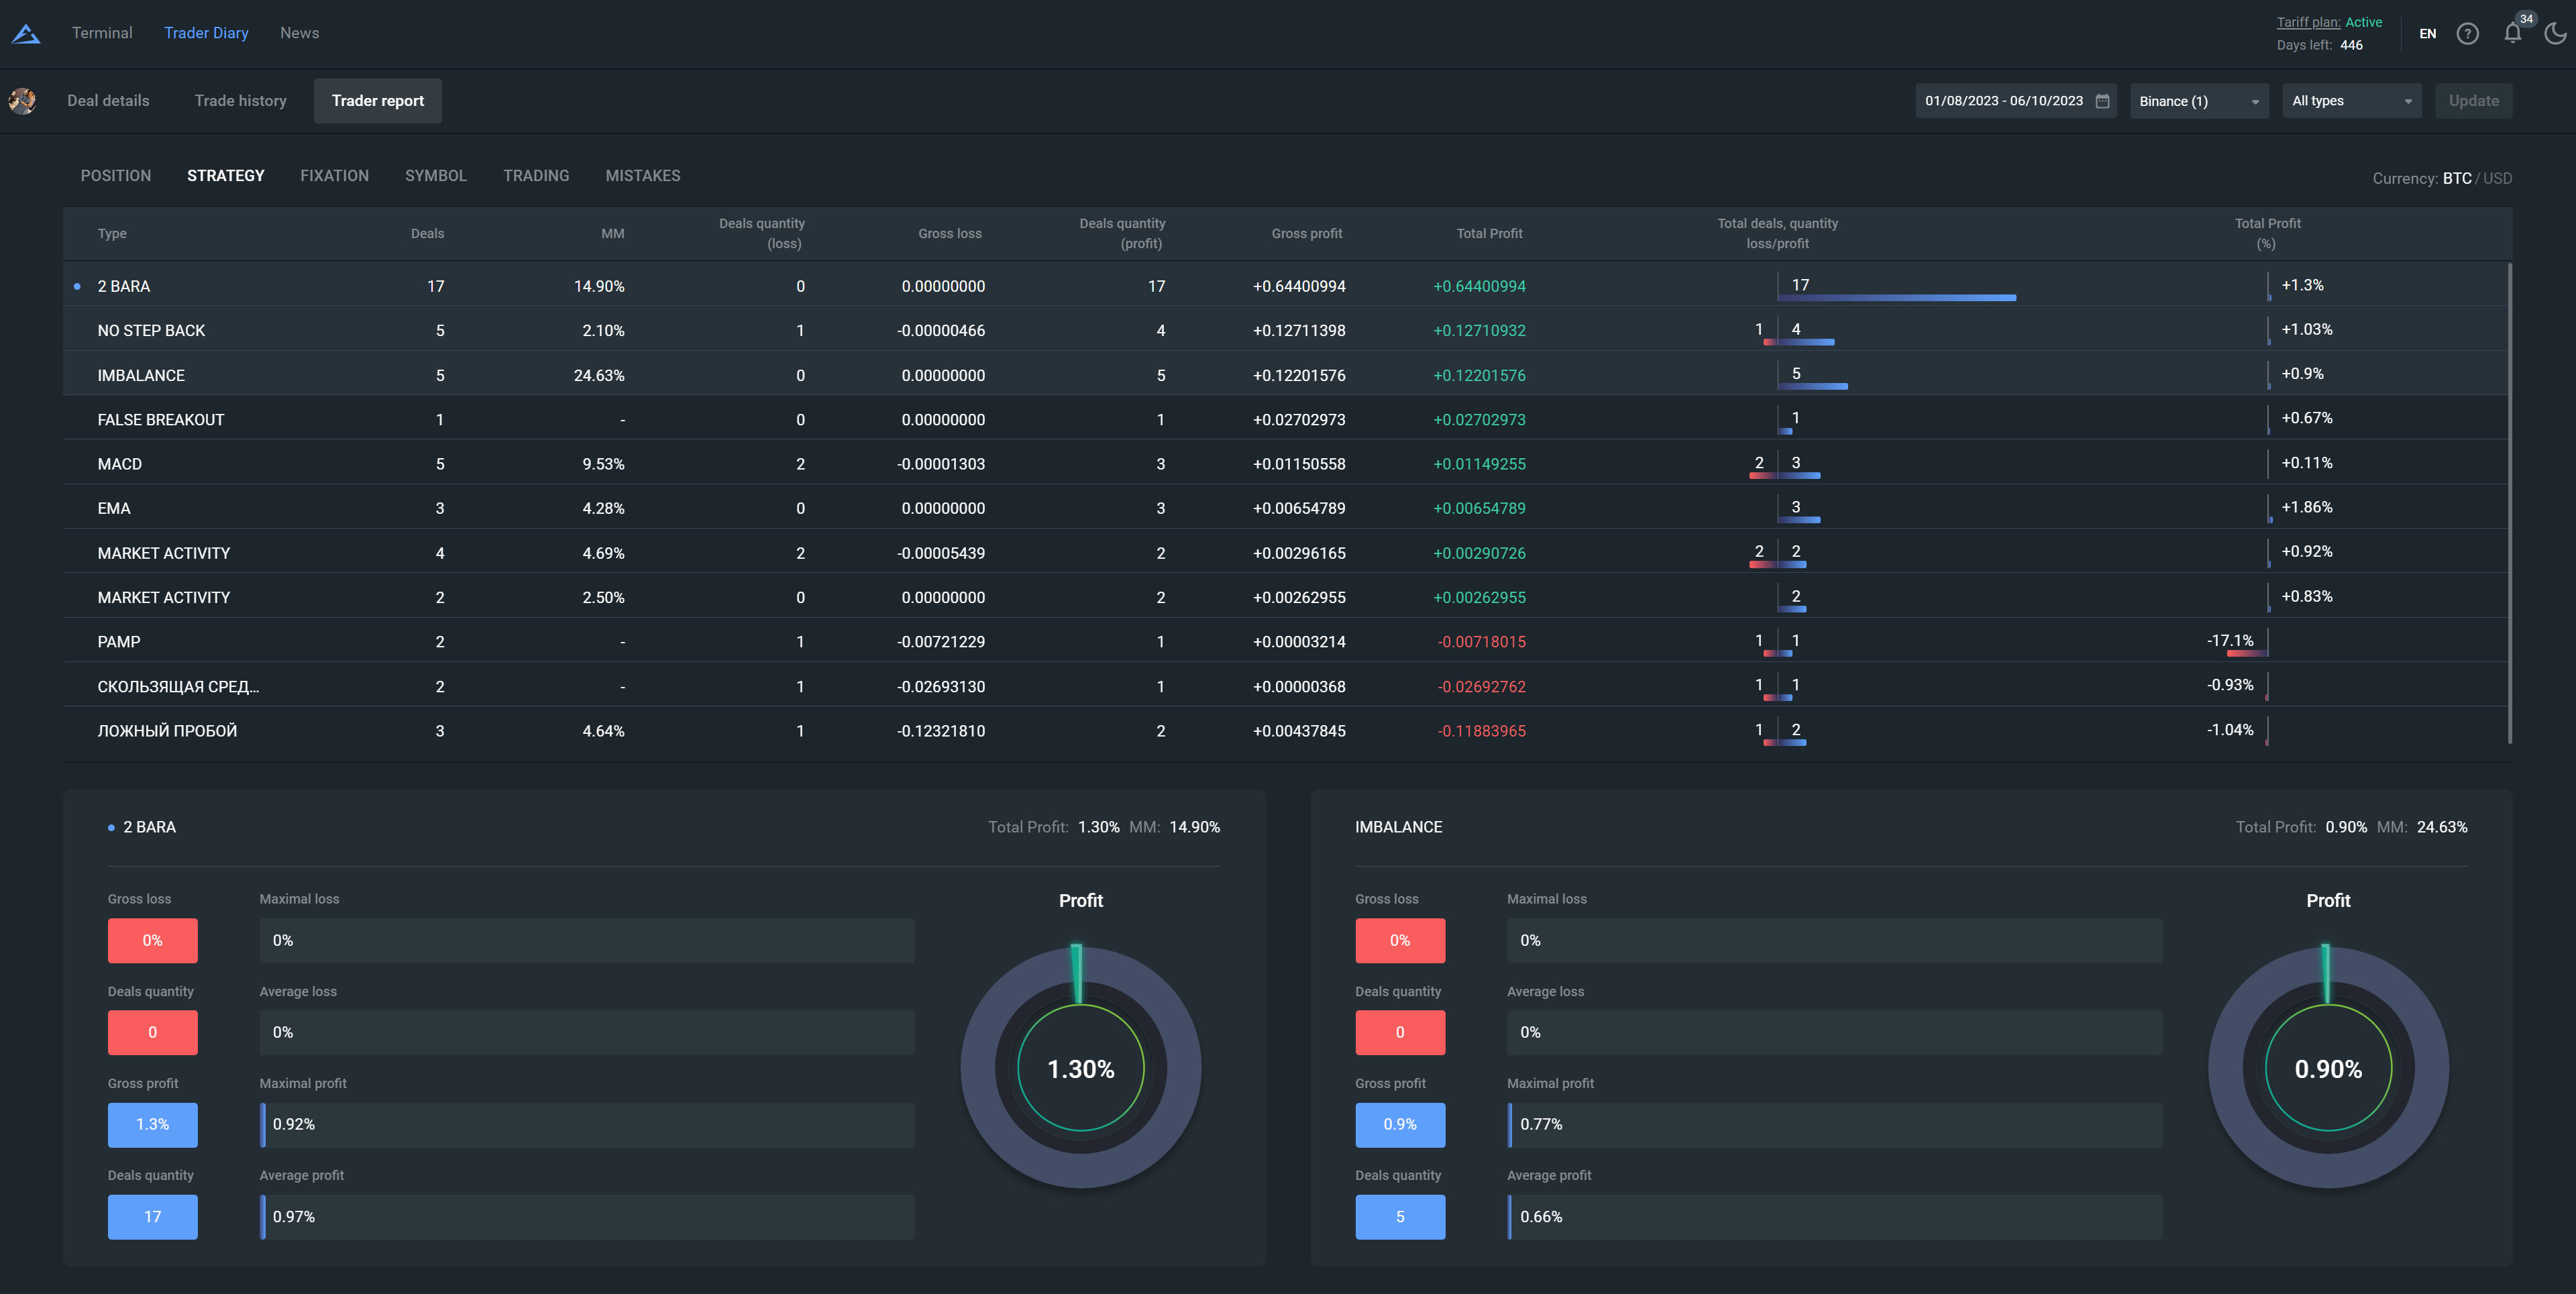Expand the All types dropdown
This screenshot has width=2576, height=1294.
point(2350,101)
